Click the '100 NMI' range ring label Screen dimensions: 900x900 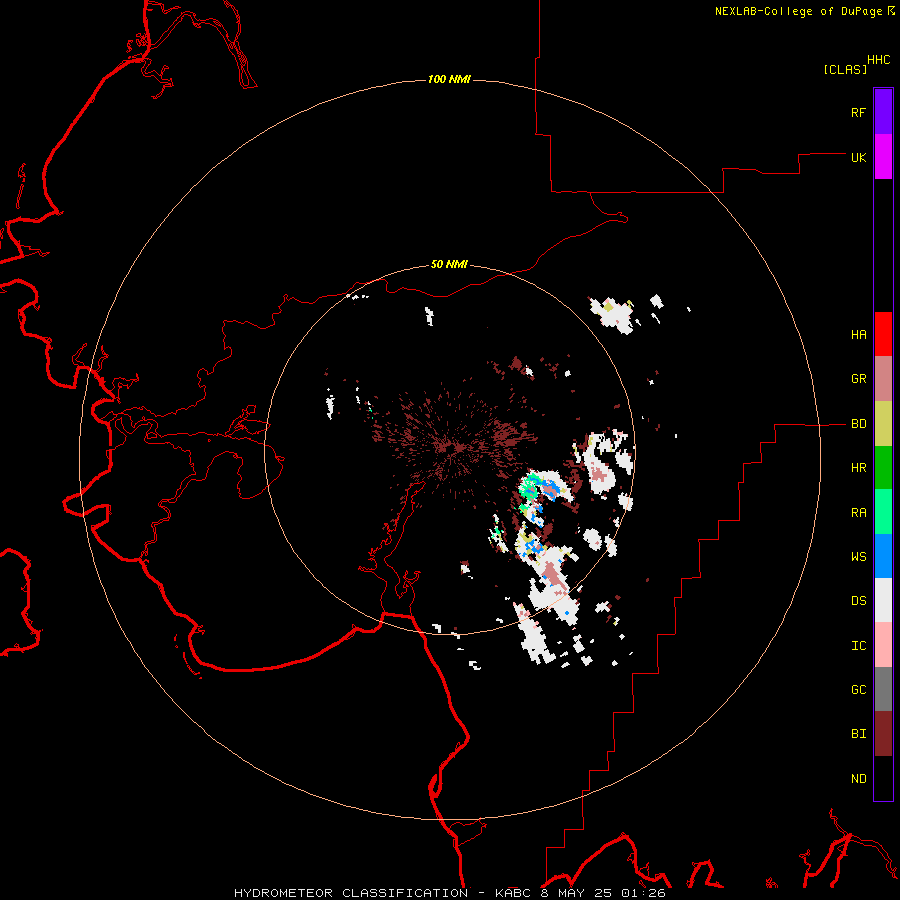click(449, 79)
